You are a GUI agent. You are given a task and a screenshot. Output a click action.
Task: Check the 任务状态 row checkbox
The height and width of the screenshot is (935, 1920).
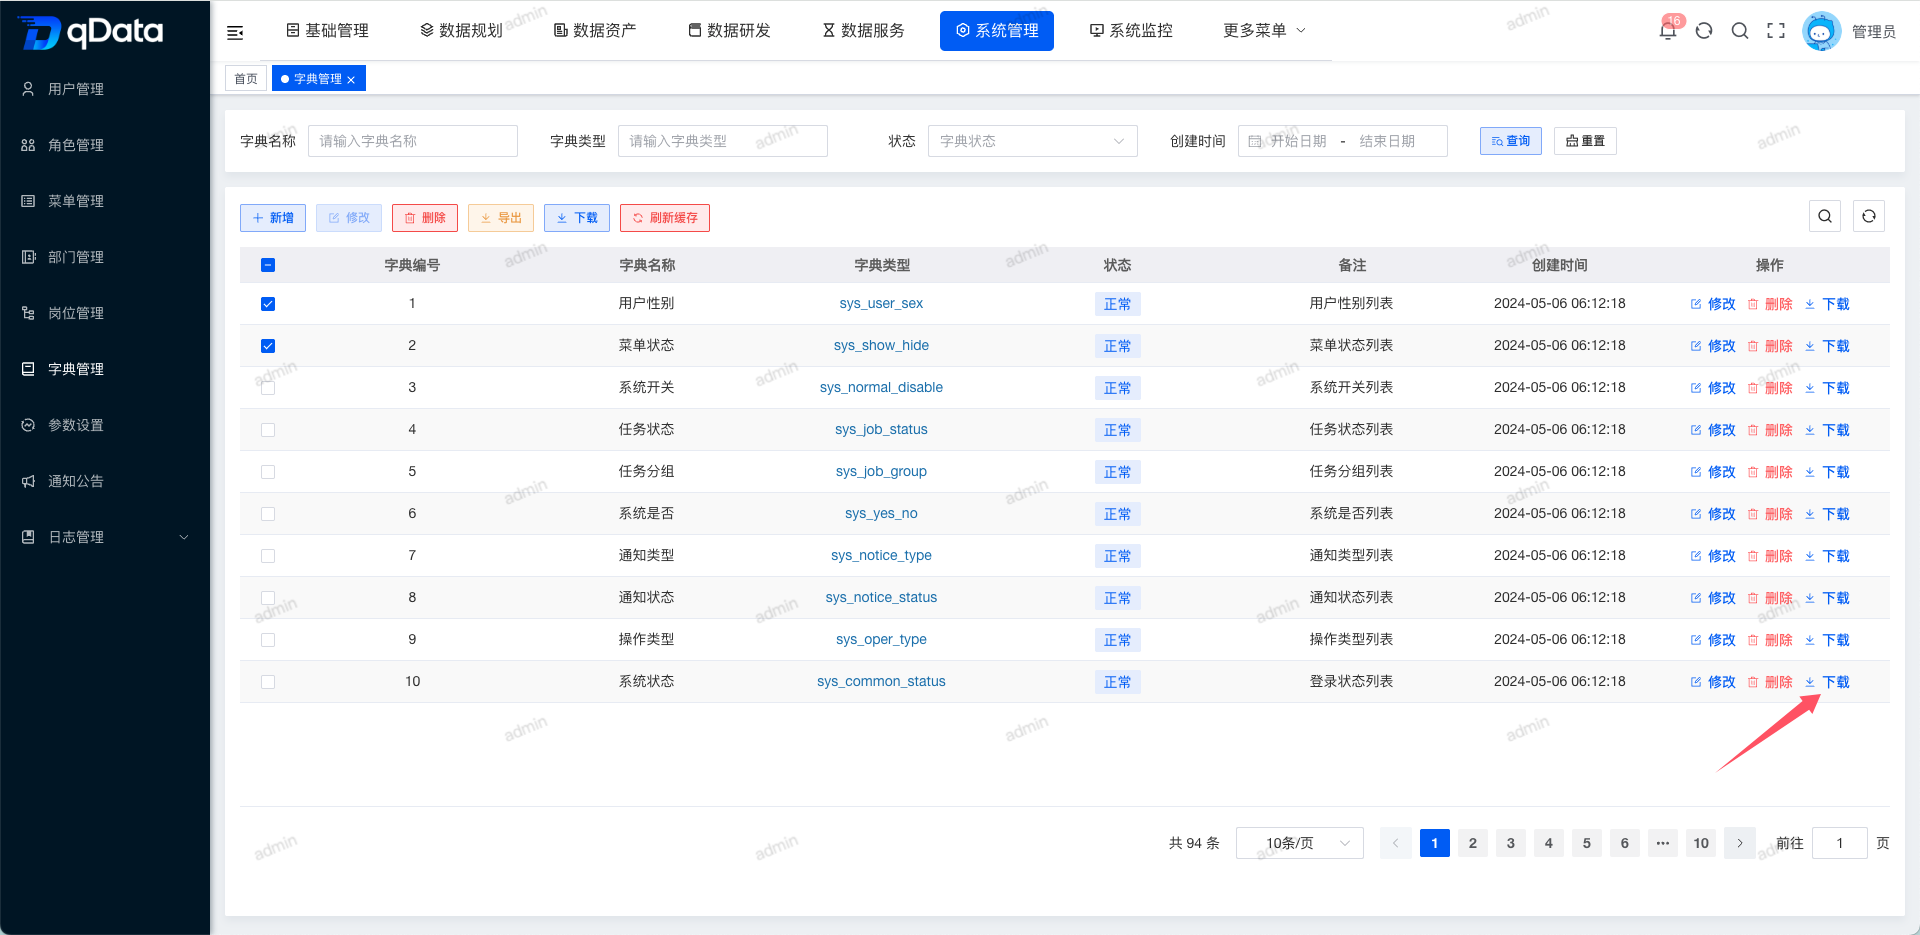click(x=268, y=430)
